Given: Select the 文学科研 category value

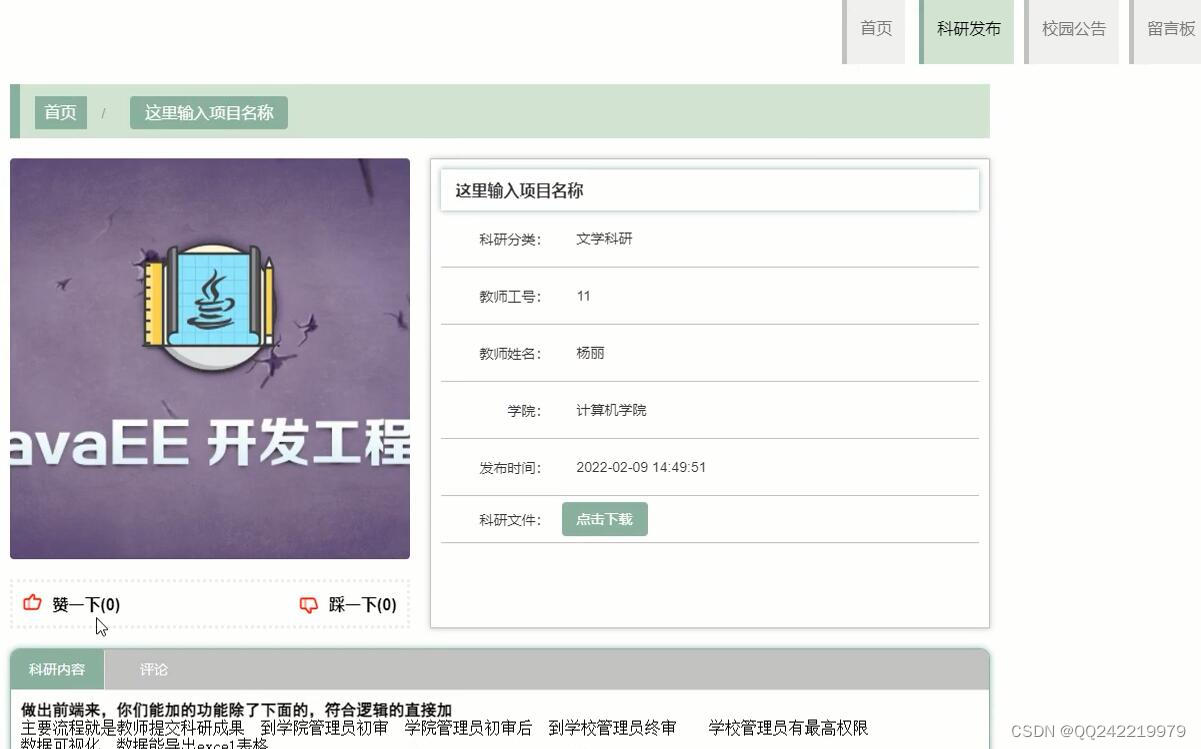Looking at the screenshot, I should pos(604,239).
